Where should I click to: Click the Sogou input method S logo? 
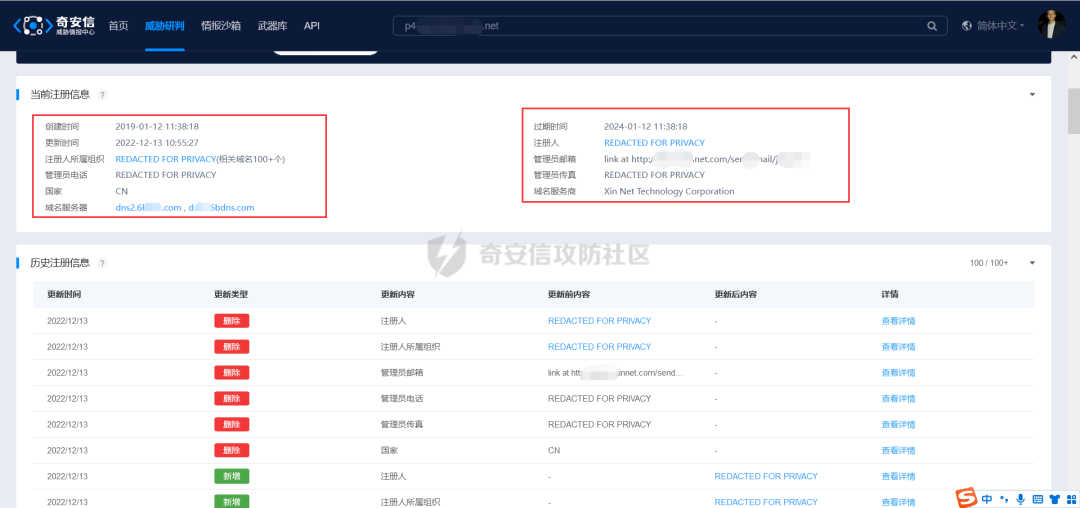click(x=967, y=498)
